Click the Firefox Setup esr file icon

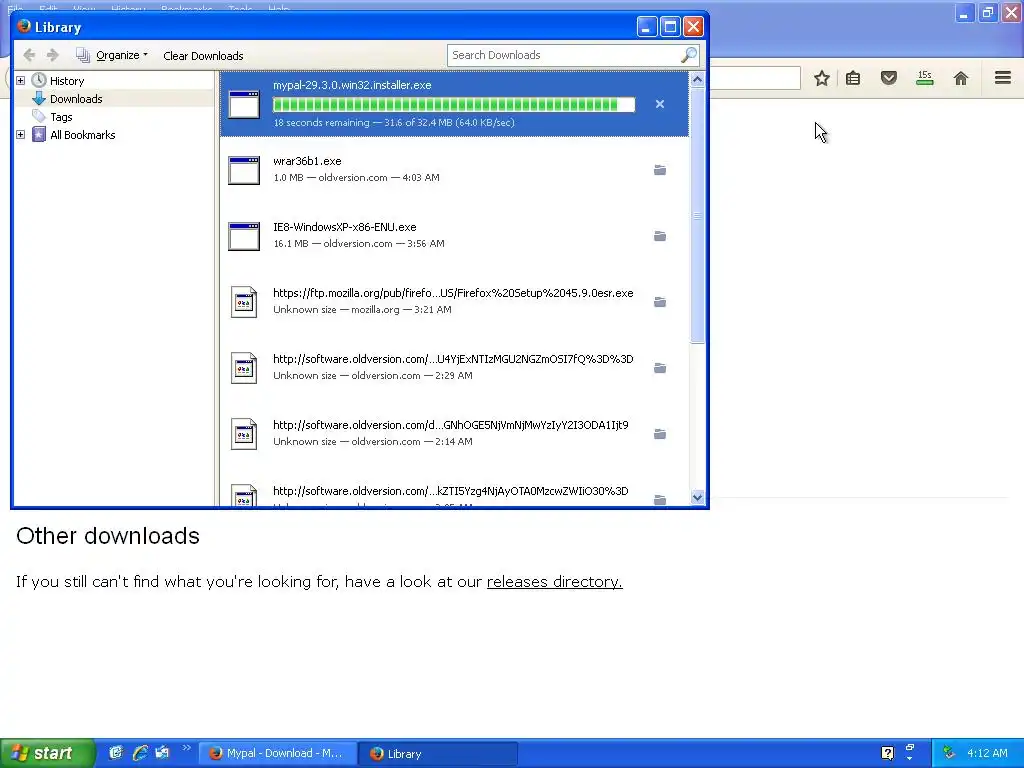click(x=244, y=302)
